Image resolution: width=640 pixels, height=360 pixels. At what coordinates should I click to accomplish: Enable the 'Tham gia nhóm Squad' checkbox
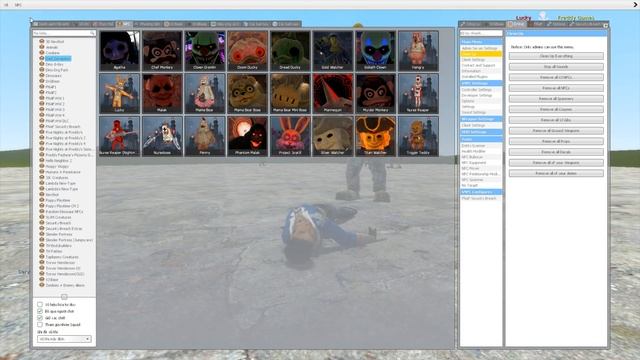[x=40, y=324]
